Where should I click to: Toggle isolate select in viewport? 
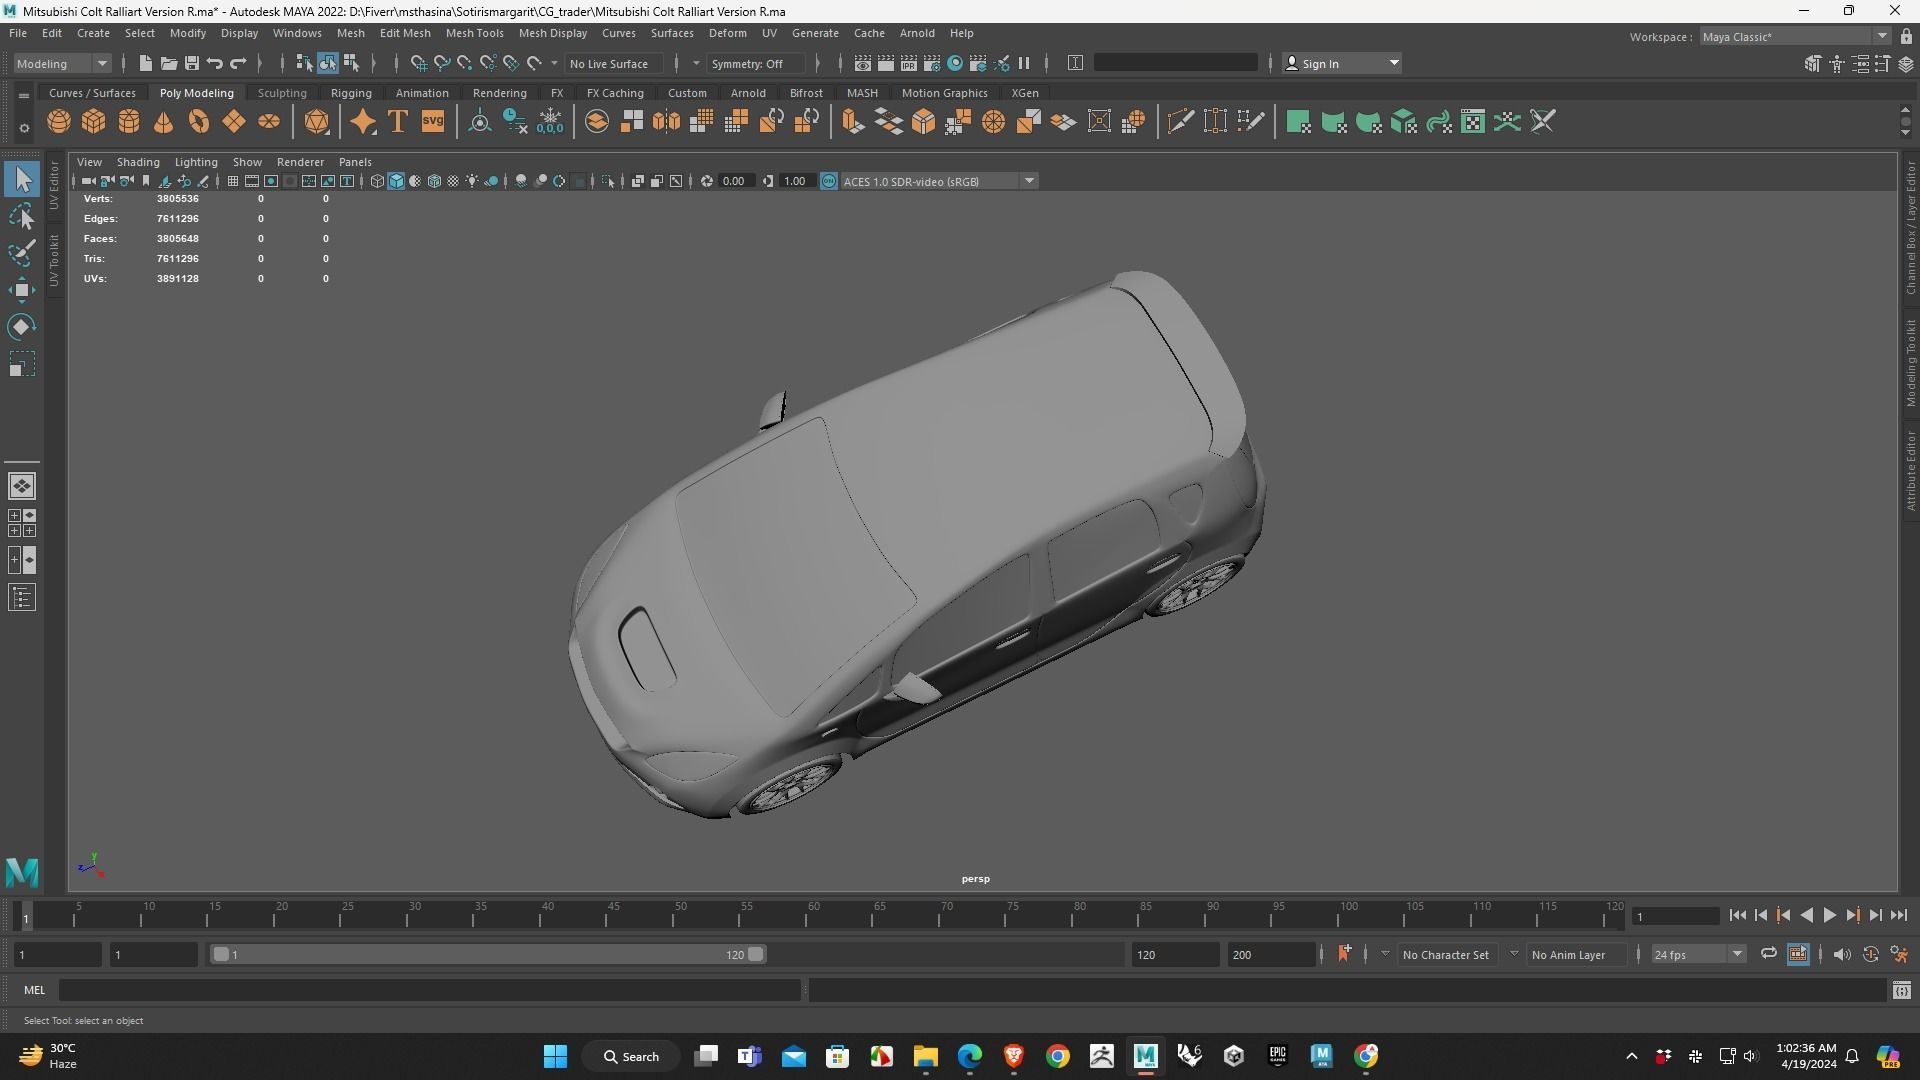[x=607, y=181]
